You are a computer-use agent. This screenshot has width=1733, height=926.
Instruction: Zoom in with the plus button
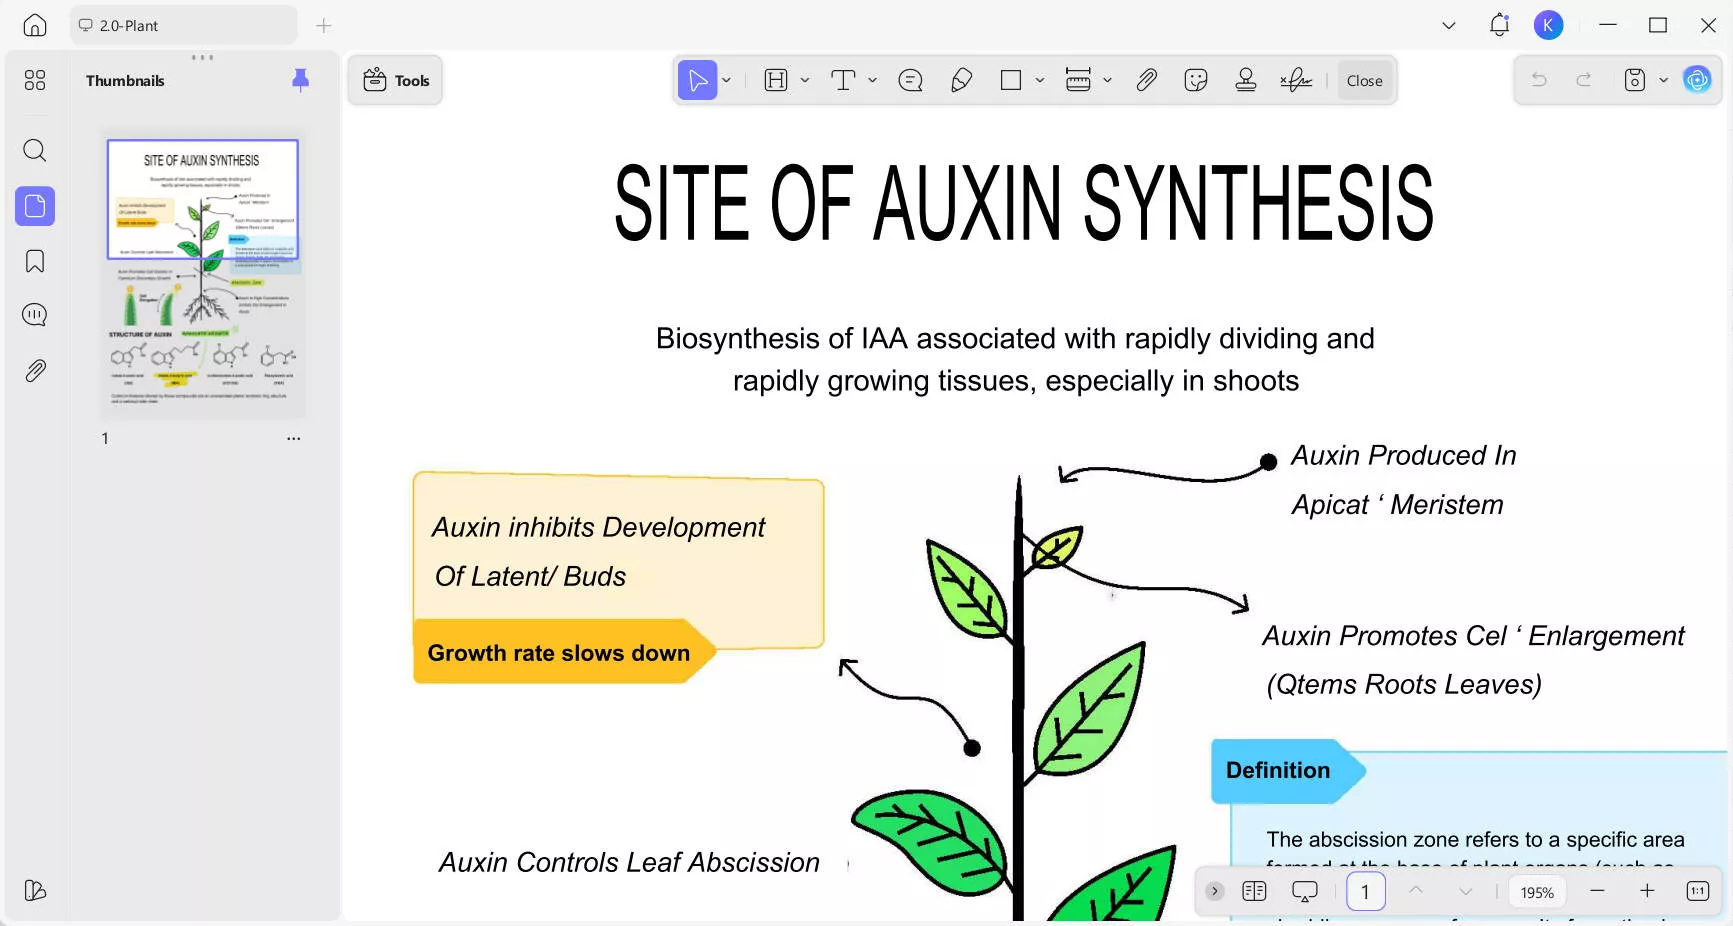pyautogui.click(x=1647, y=891)
